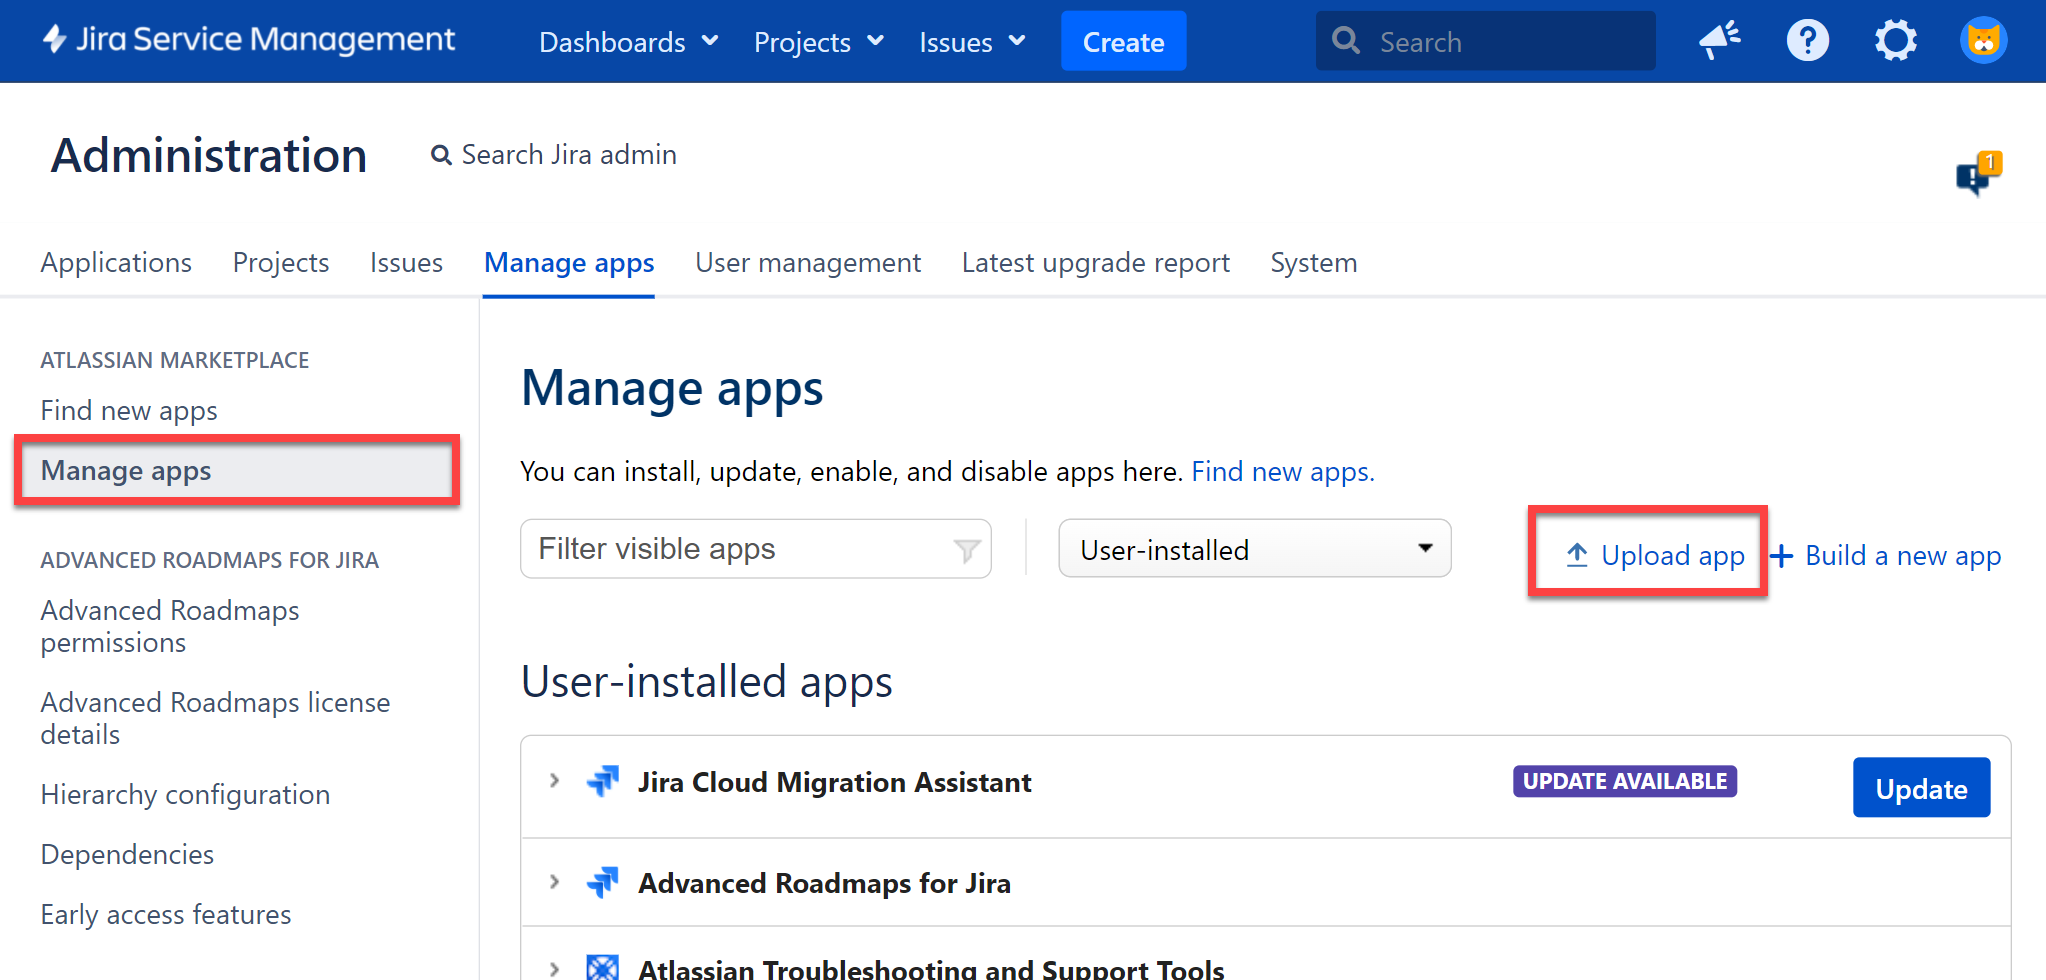The image size is (2046, 980).
Task: Open the User-installed filter dropdown
Action: 1255,548
